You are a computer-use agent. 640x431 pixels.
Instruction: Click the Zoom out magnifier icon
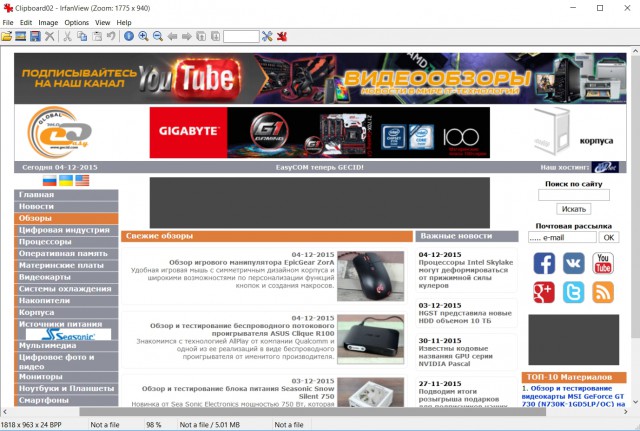(x=158, y=36)
